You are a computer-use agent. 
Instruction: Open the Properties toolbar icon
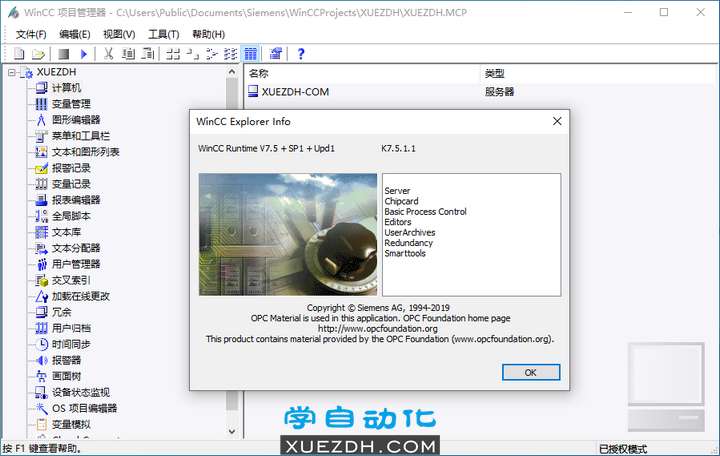(x=276, y=54)
